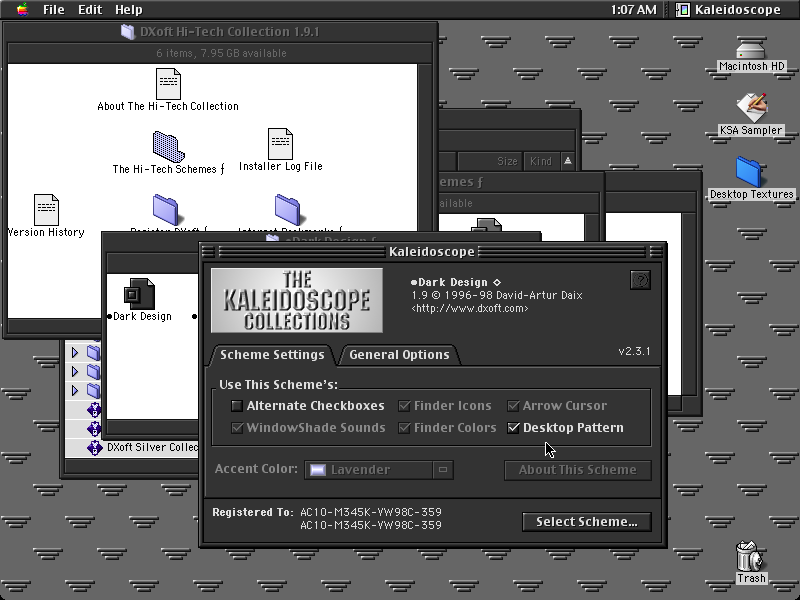Select the Installer Log File icon
Image resolution: width=800 pixels, height=600 pixels.
[x=281, y=144]
